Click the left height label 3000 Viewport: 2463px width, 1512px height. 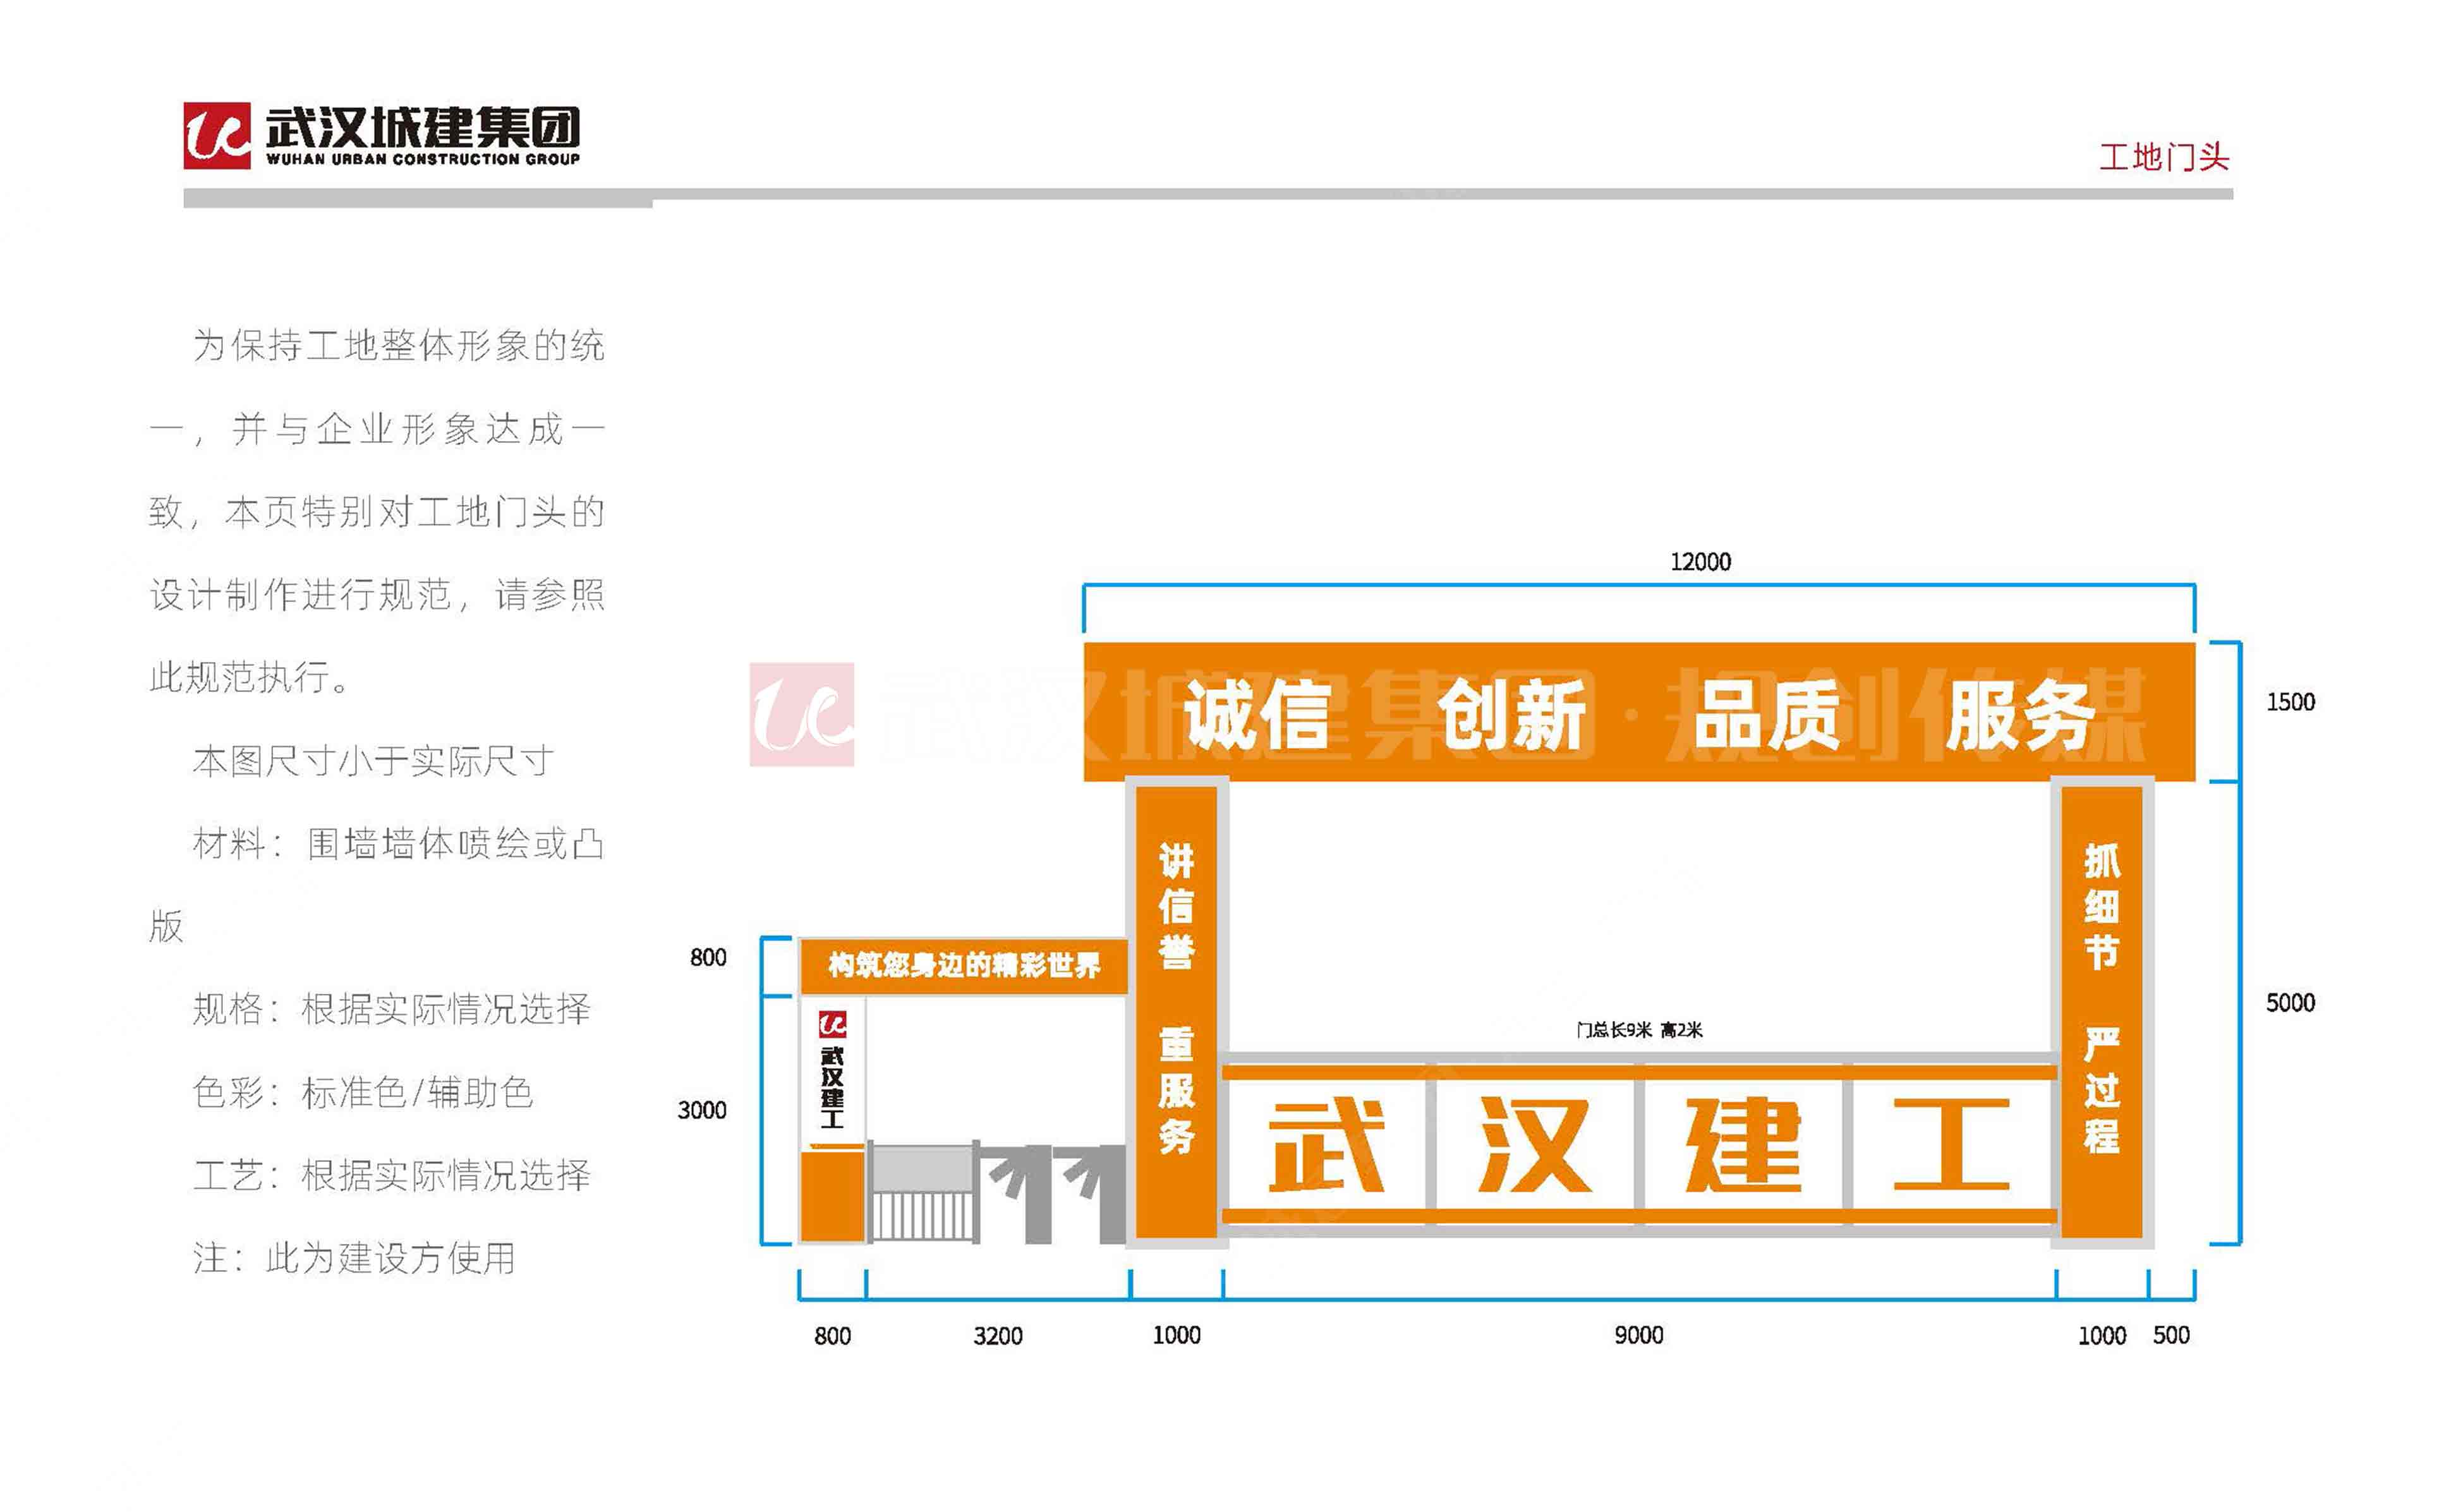tap(702, 1110)
